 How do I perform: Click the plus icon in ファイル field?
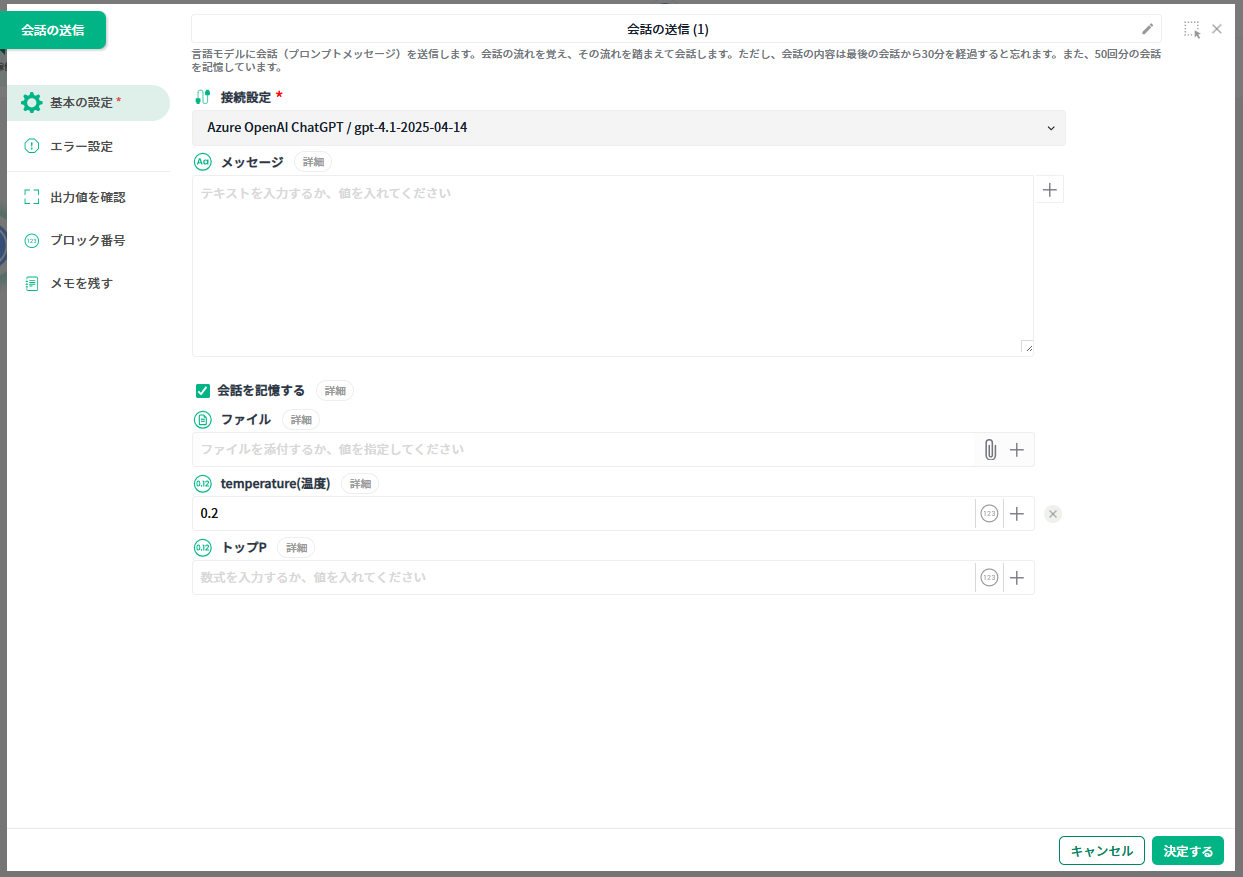(1017, 450)
